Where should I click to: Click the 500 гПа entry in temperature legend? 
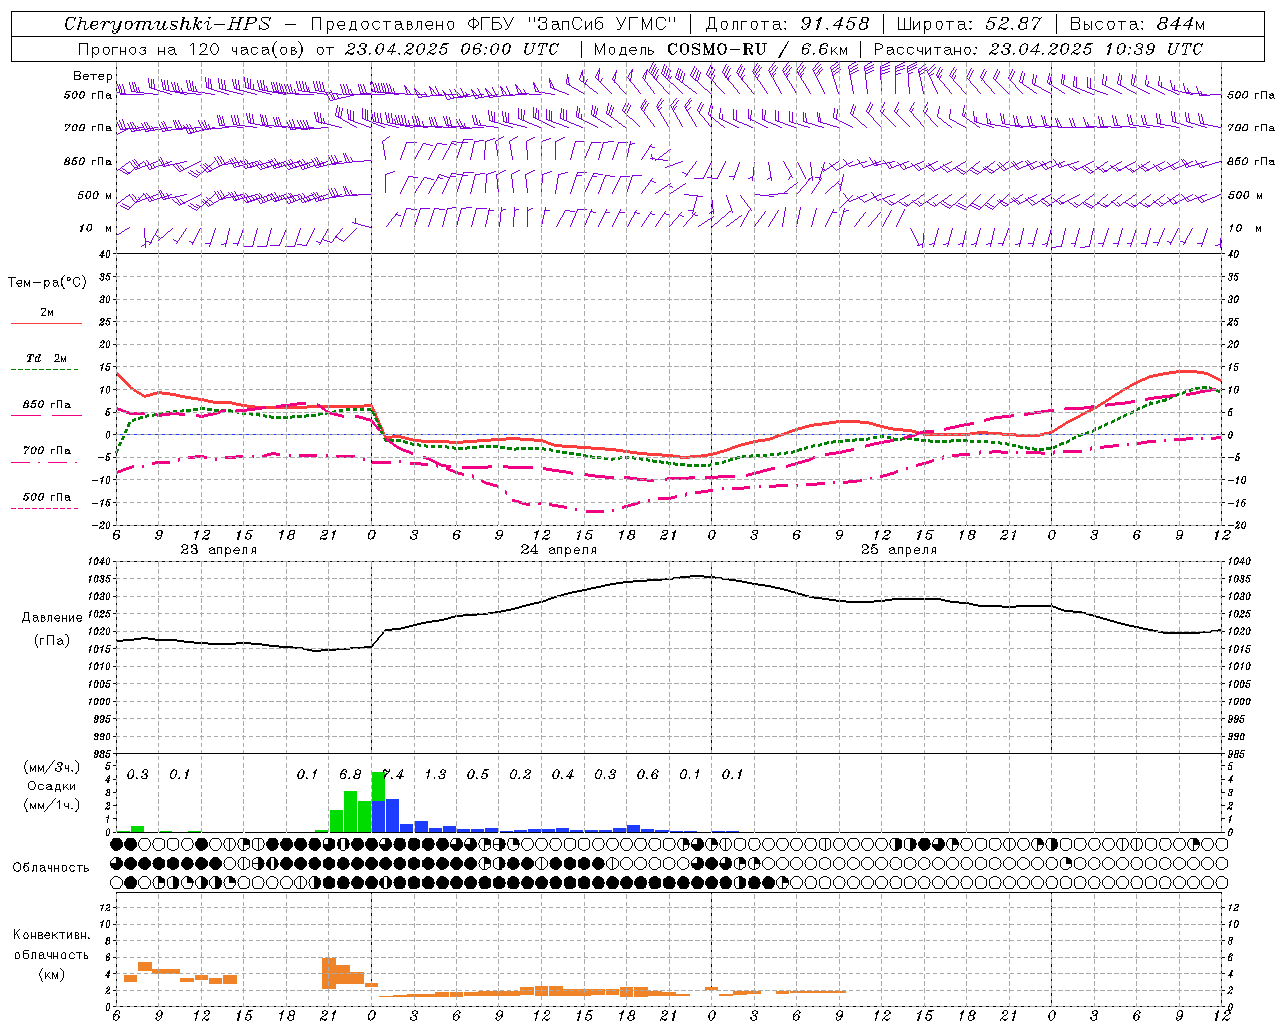click(46, 497)
